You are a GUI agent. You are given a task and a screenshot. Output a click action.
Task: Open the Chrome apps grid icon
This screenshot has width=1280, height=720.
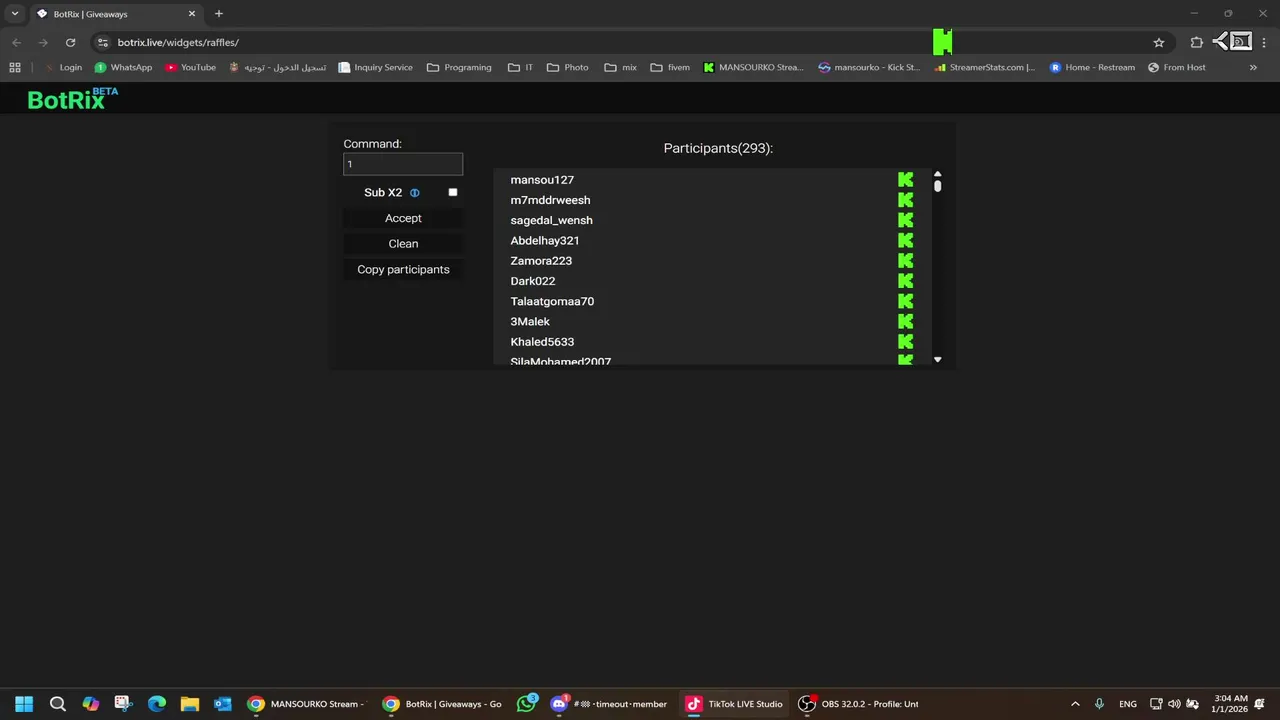tap(15, 68)
